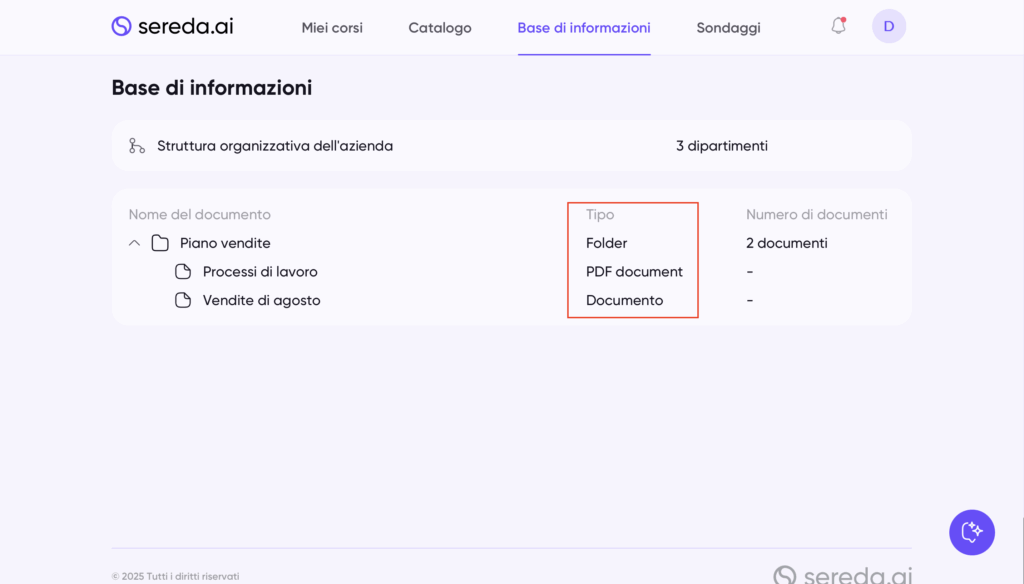
Task: Open the user profile avatar D
Action: click(888, 26)
